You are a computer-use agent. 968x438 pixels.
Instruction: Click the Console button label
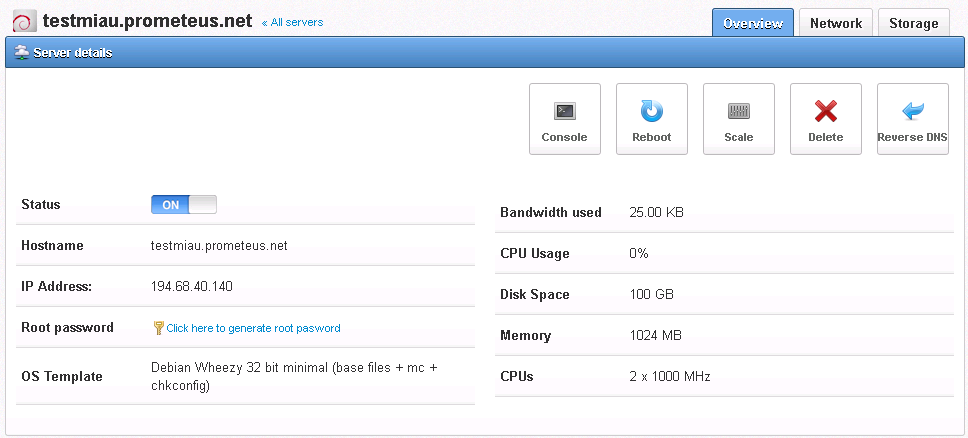(x=564, y=137)
